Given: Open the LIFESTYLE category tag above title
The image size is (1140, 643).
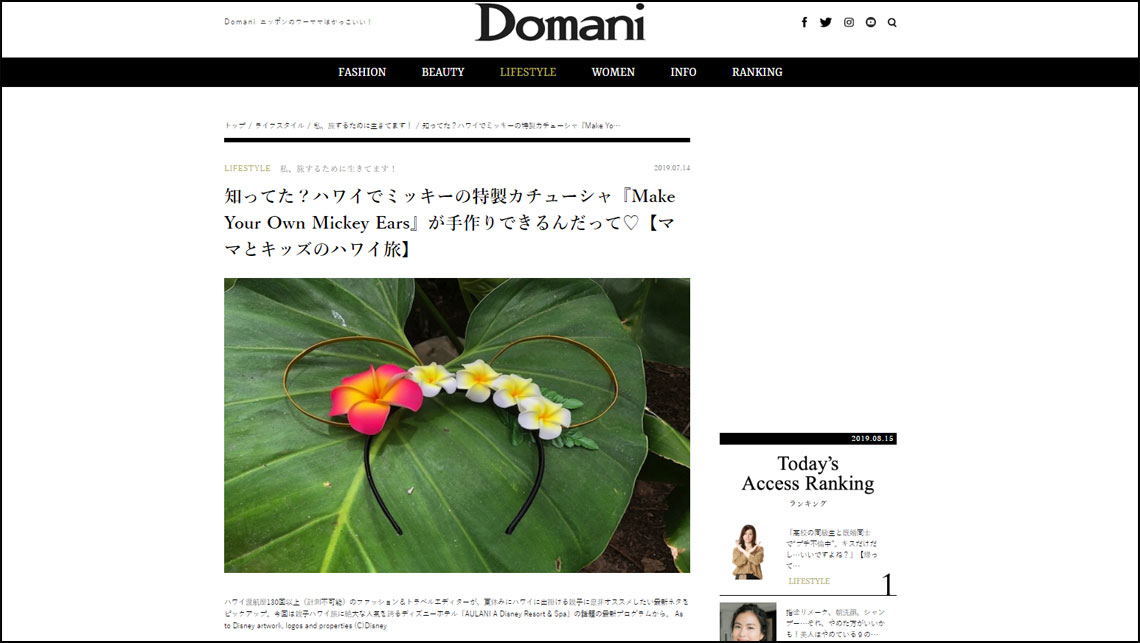Looking at the screenshot, I should point(247,168).
